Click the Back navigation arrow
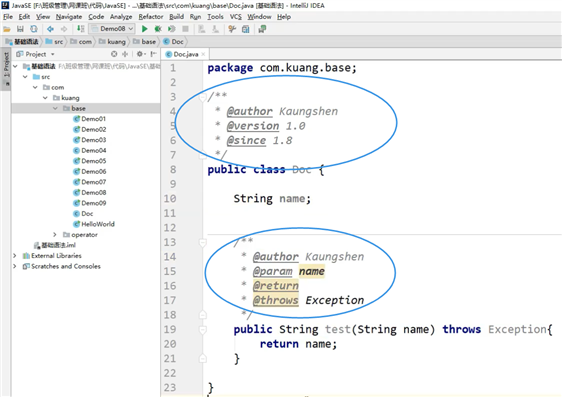The image size is (562, 397). [x=50, y=29]
